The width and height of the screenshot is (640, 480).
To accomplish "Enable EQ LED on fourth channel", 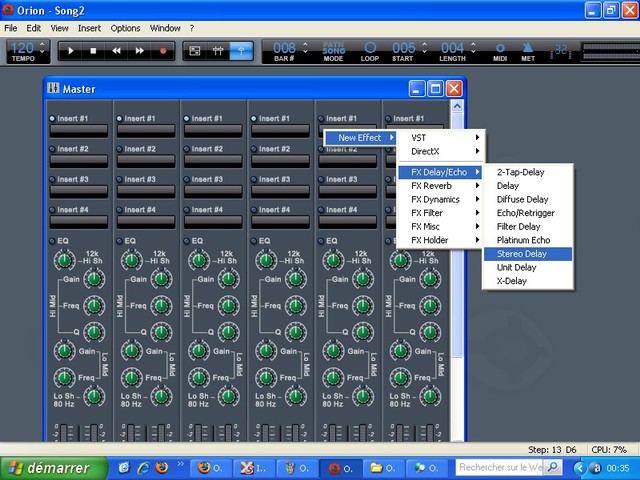I will click(254, 241).
